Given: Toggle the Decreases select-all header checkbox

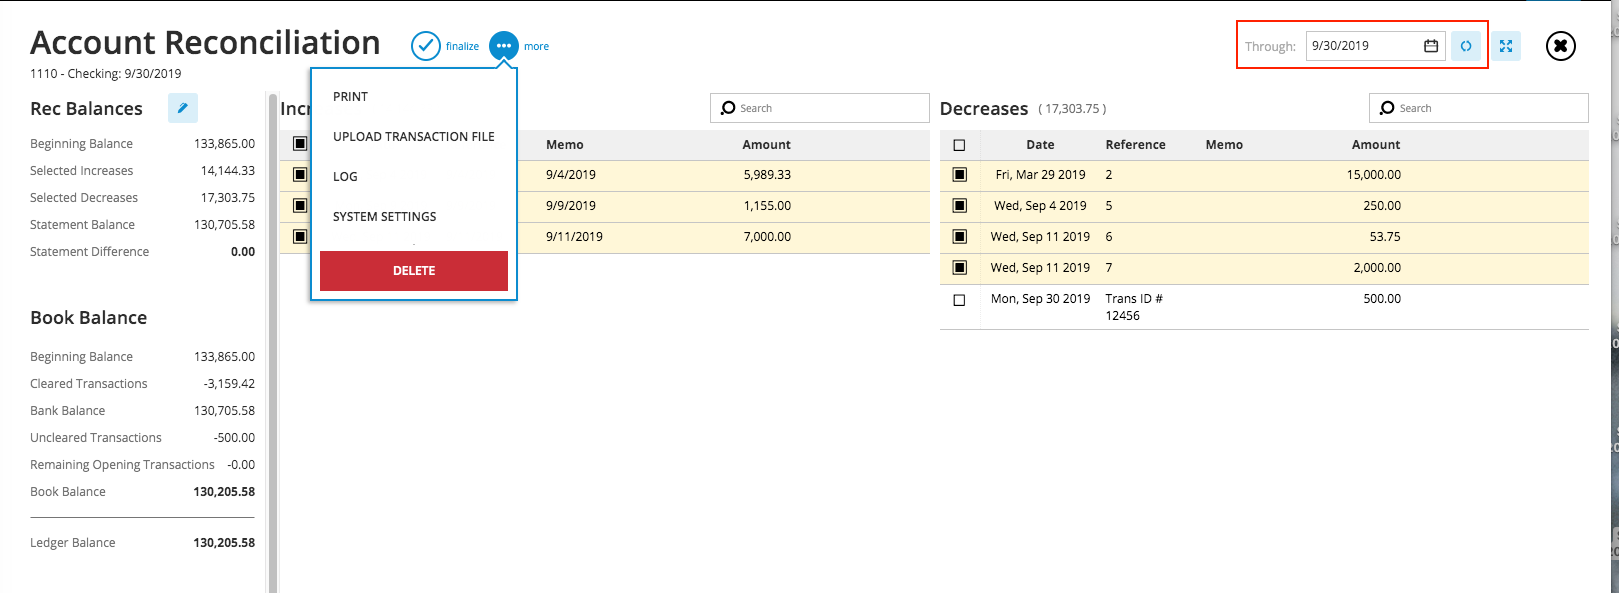Looking at the screenshot, I should click(960, 145).
